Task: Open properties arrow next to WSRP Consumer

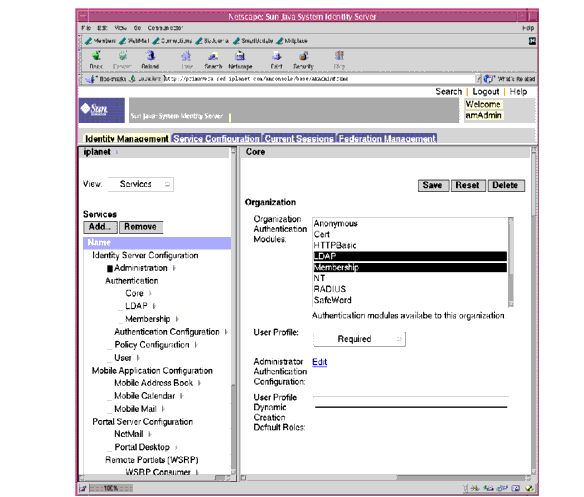Action: (197, 472)
